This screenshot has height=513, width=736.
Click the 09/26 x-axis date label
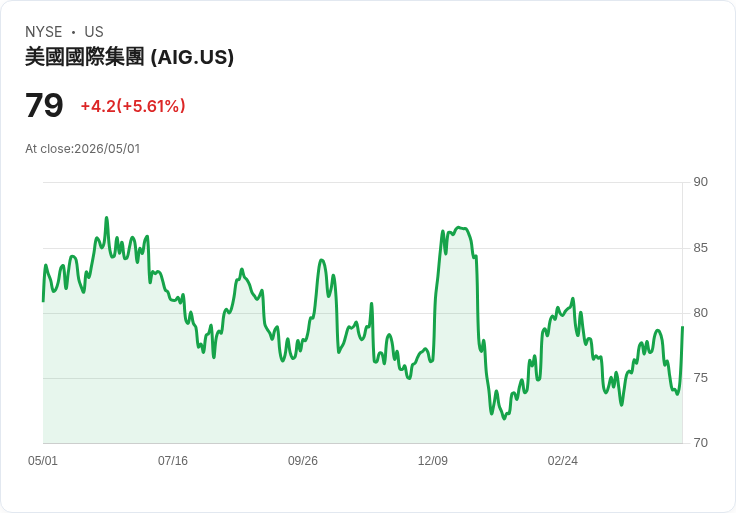pyautogui.click(x=303, y=461)
